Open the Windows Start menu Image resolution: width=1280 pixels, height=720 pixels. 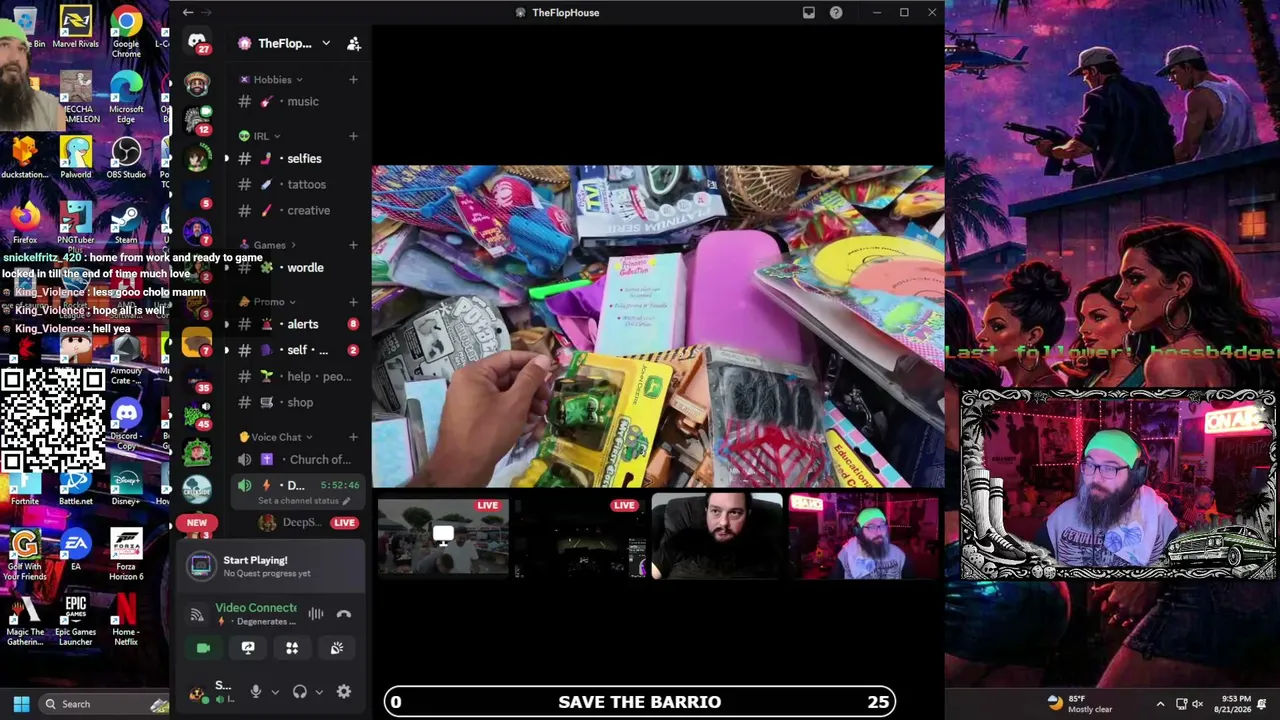(21, 704)
